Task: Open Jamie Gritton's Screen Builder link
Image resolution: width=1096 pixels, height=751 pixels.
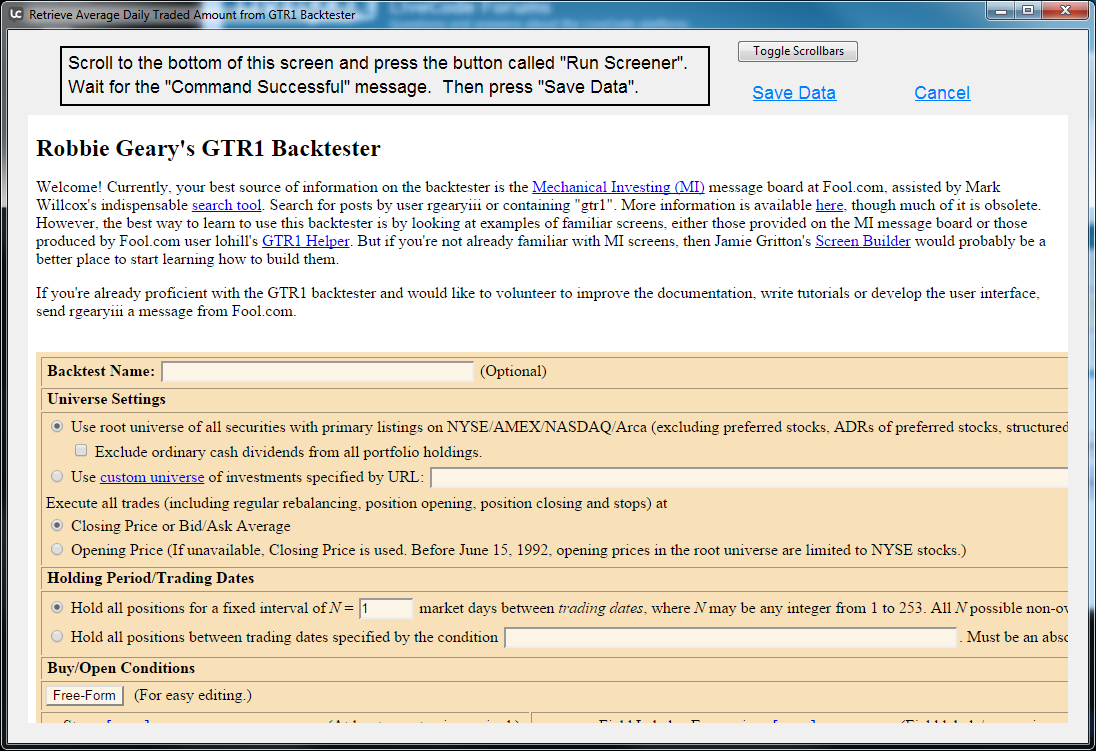Action: coord(862,241)
